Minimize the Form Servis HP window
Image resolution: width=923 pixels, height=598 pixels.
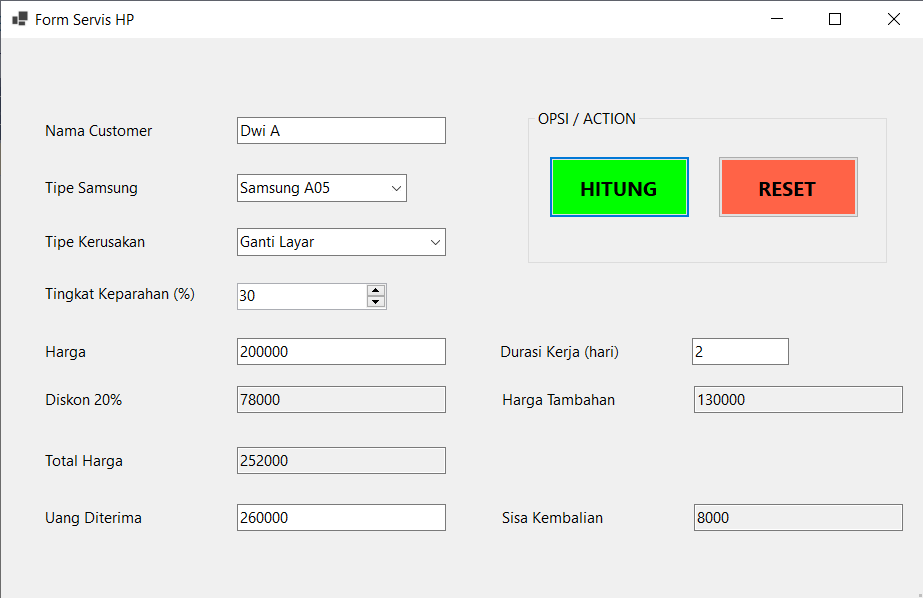point(777,19)
